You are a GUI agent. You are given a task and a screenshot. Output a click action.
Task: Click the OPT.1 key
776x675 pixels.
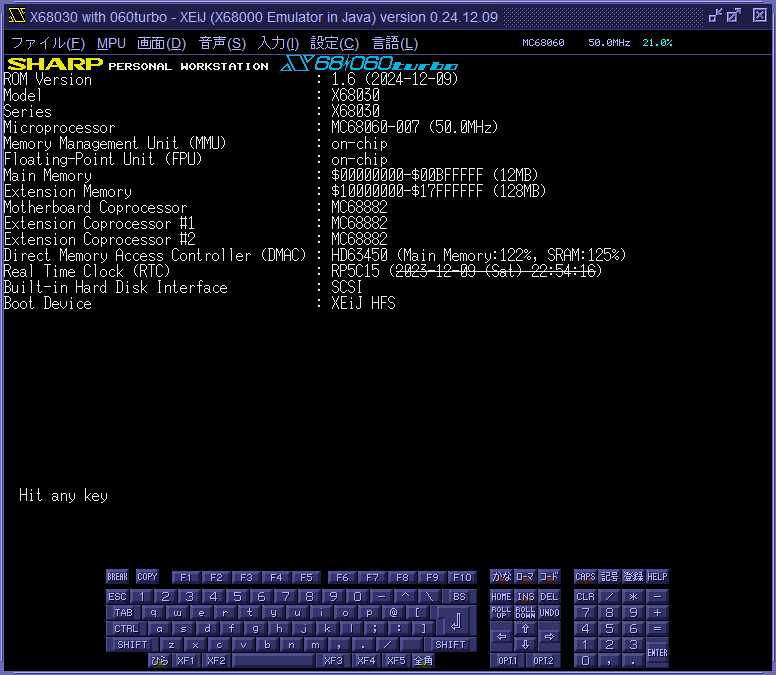(507, 661)
